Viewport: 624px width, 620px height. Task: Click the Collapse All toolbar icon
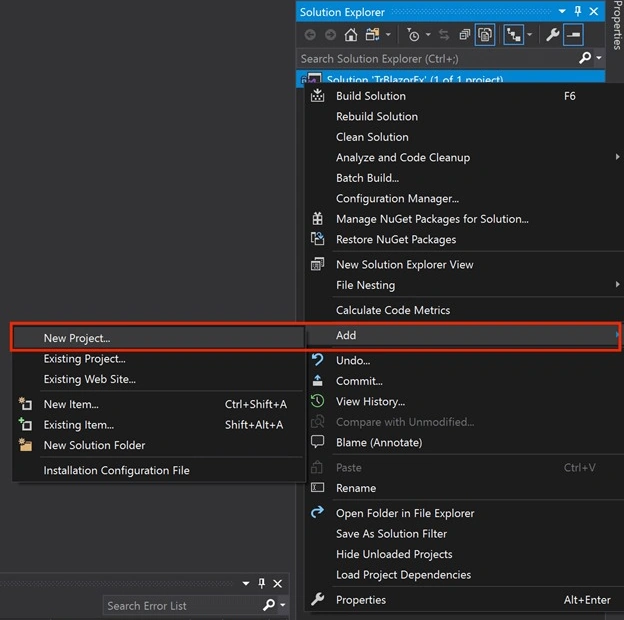(464, 35)
